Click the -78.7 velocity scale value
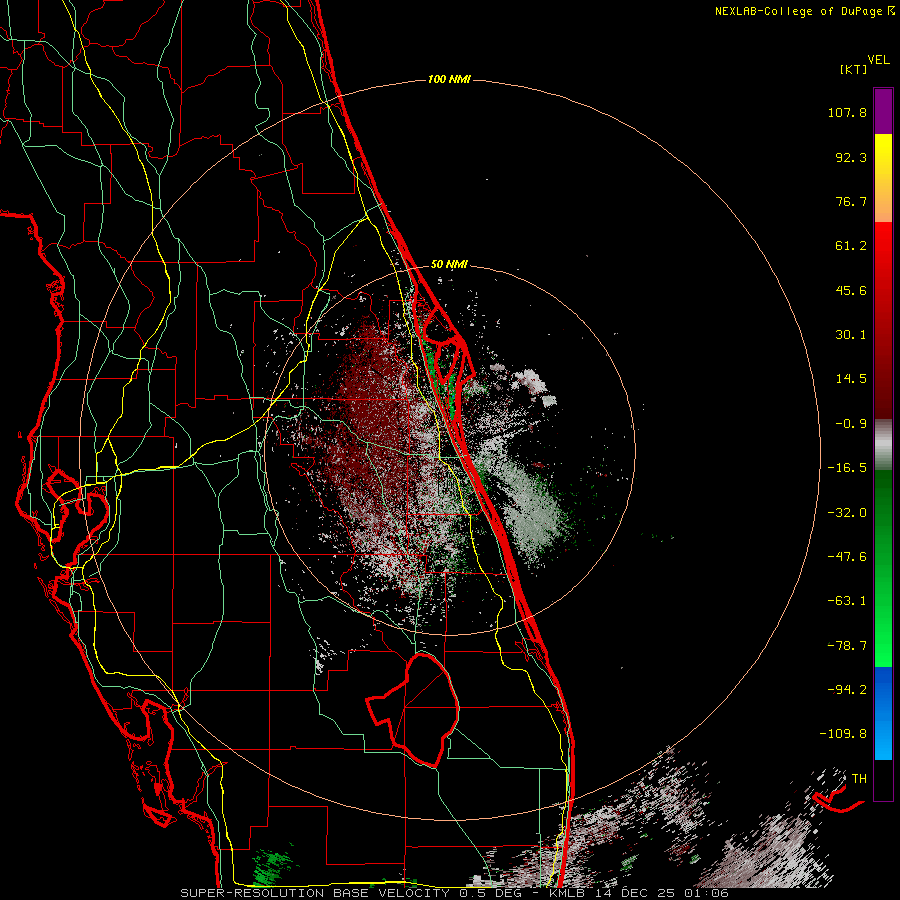The image size is (900, 900). [847, 646]
